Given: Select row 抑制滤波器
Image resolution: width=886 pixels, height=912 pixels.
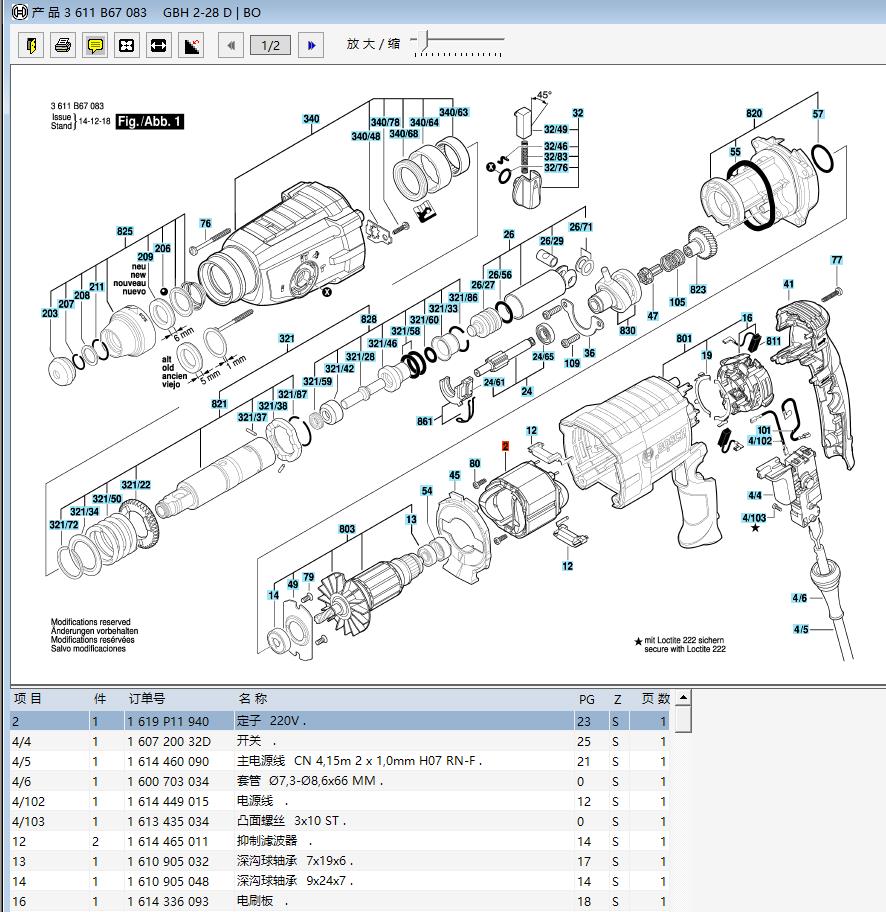Looking at the screenshot, I should point(340,841).
